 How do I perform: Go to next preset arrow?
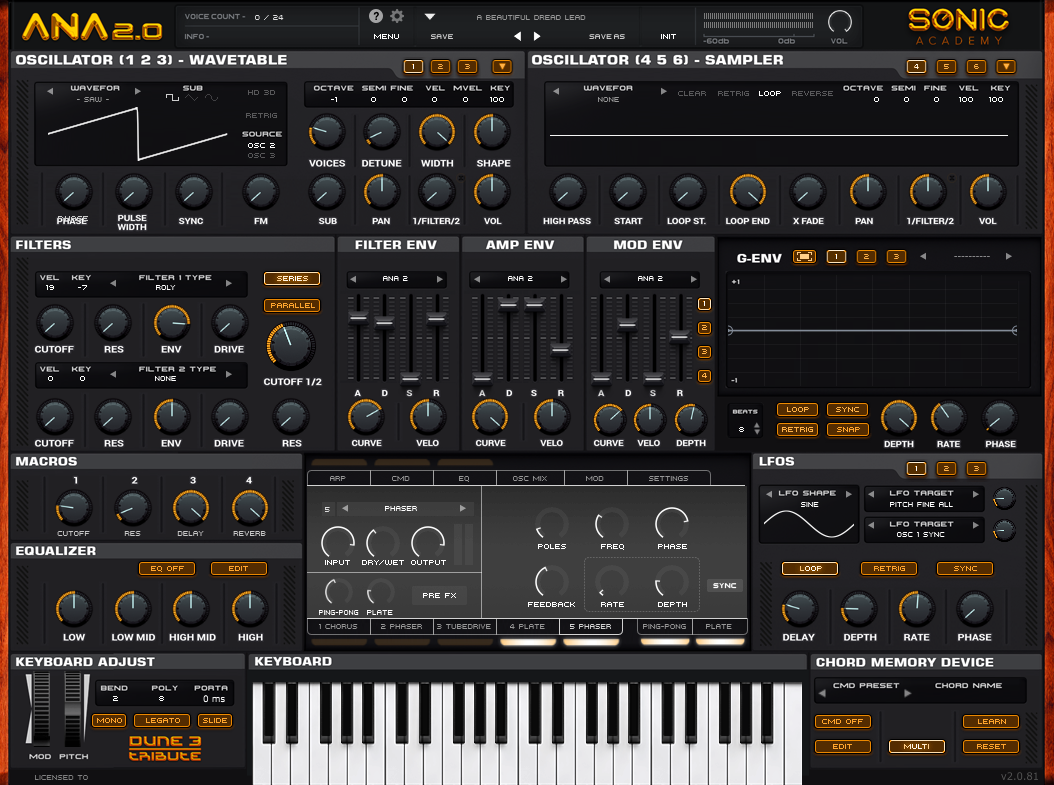tap(536, 36)
